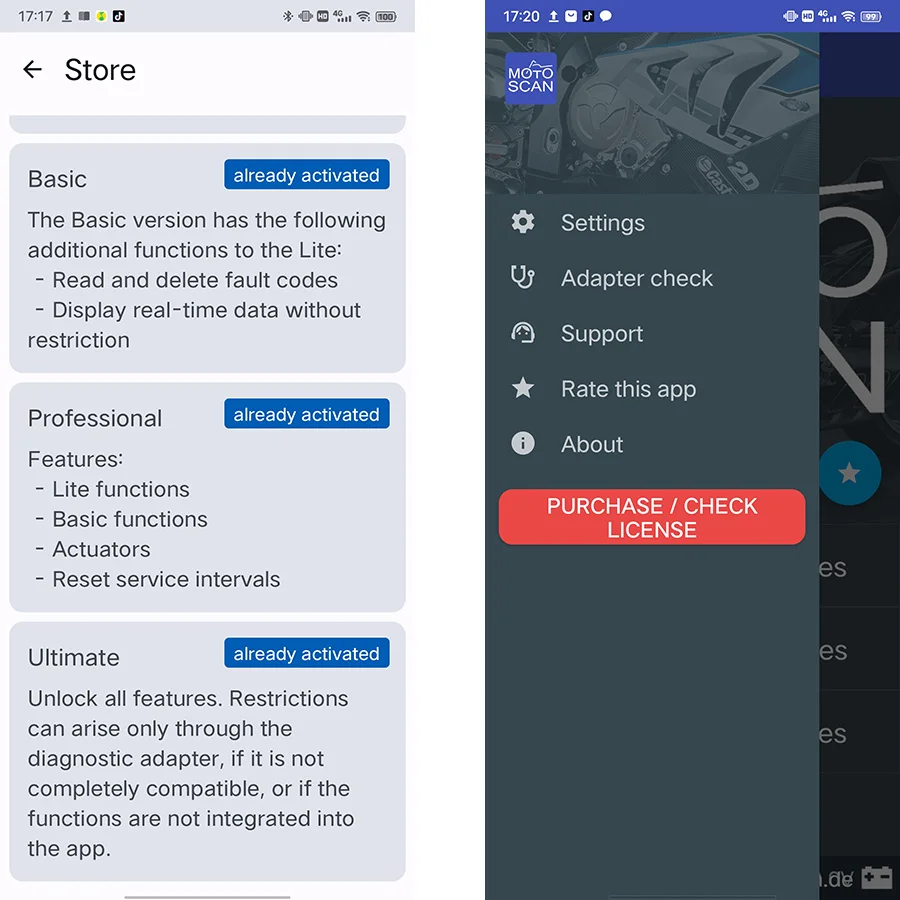Click the Basic plan heading
The image size is (900, 900).
coord(57,179)
